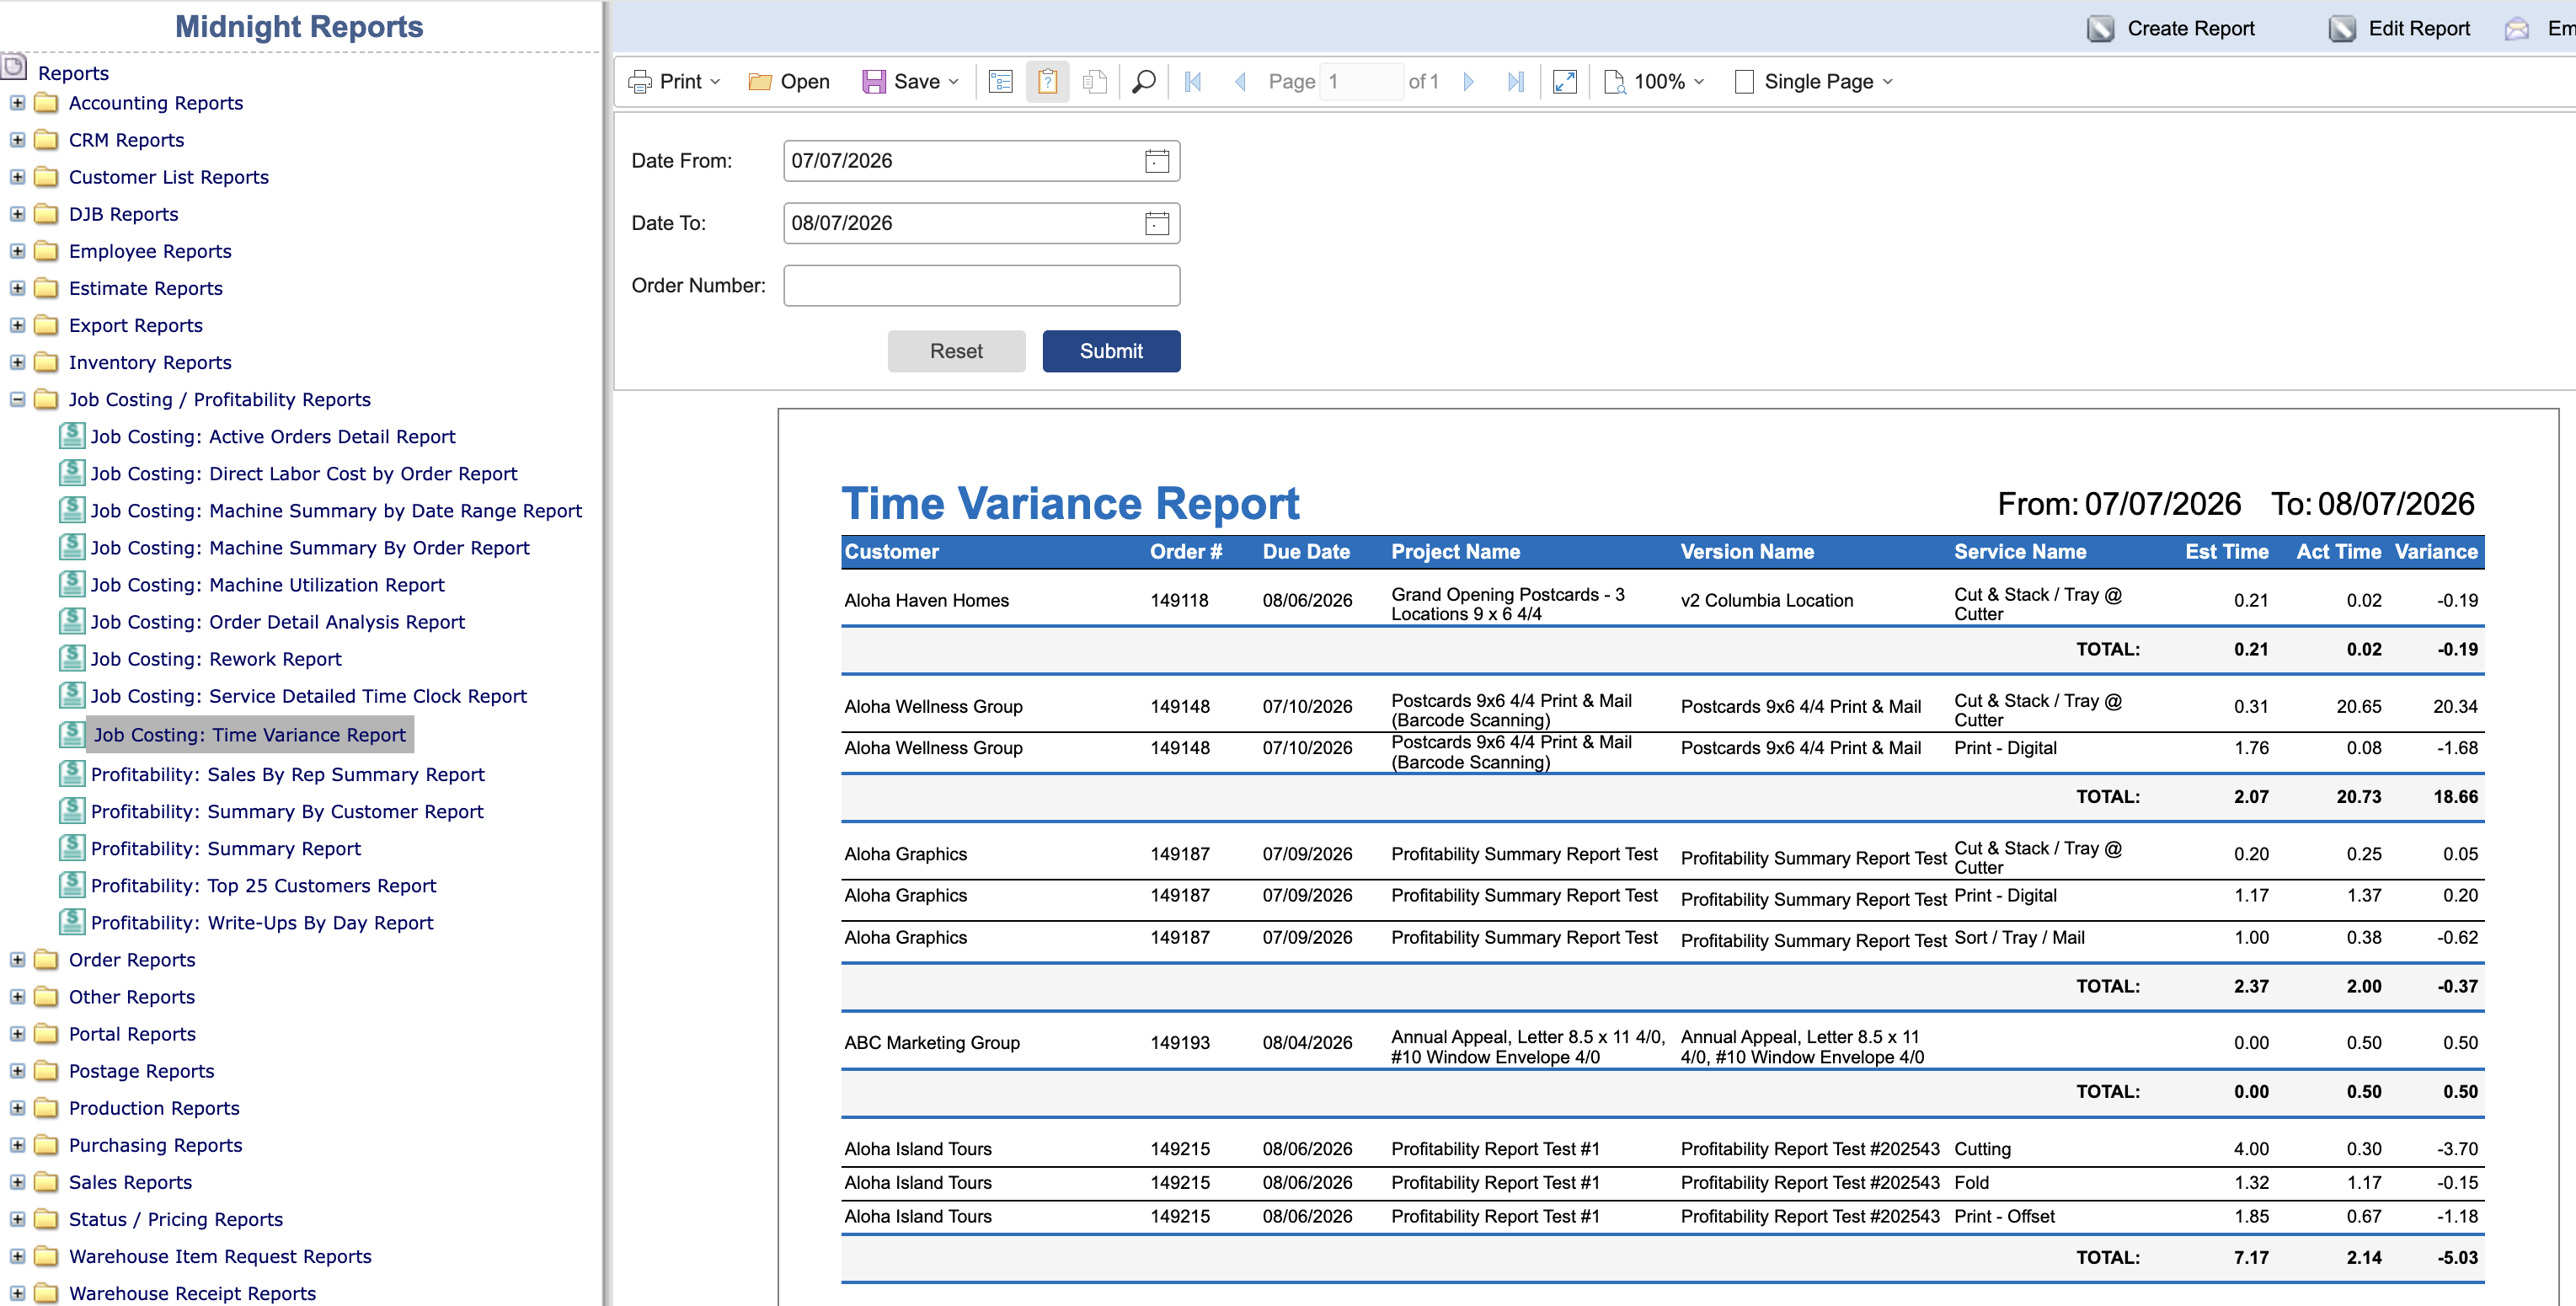Toggle the Parameters panel icon
Image resolution: width=2576 pixels, height=1306 pixels.
point(1047,82)
